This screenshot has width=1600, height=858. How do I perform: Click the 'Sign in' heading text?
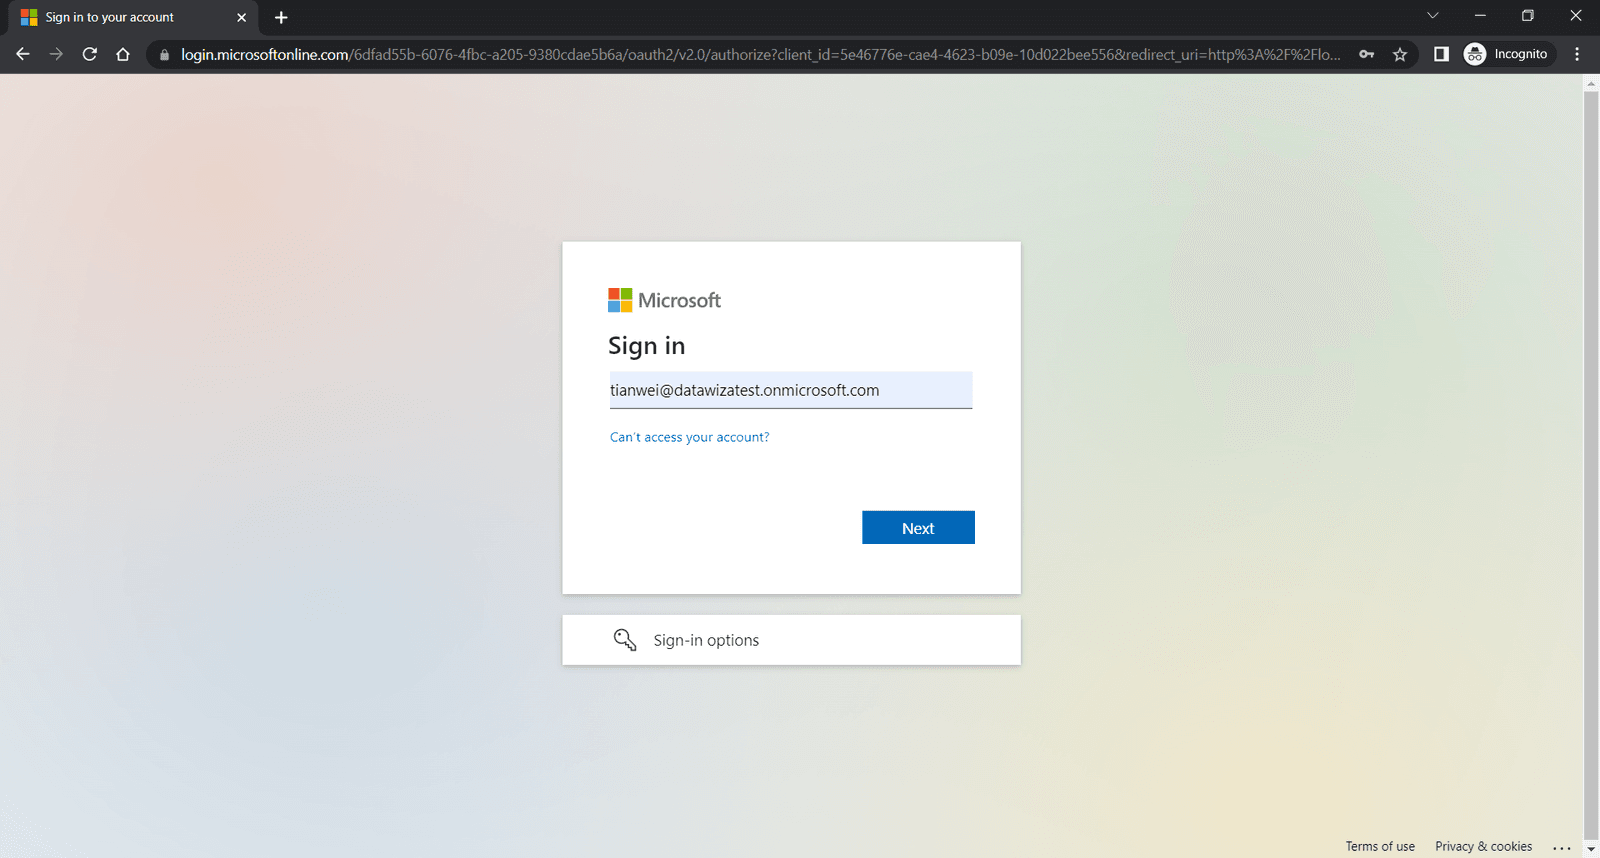[x=647, y=346]
